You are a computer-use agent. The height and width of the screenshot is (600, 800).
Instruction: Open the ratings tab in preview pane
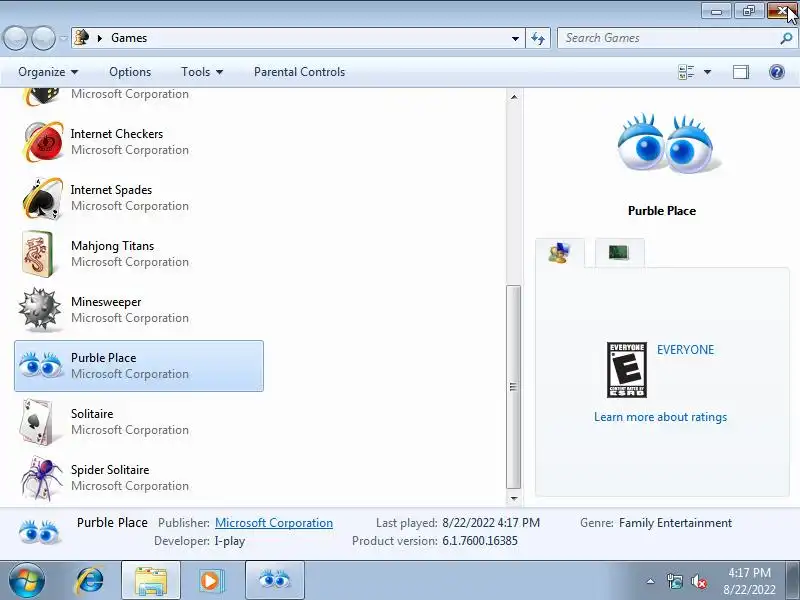pyautogui.click(x=560, y=253)
